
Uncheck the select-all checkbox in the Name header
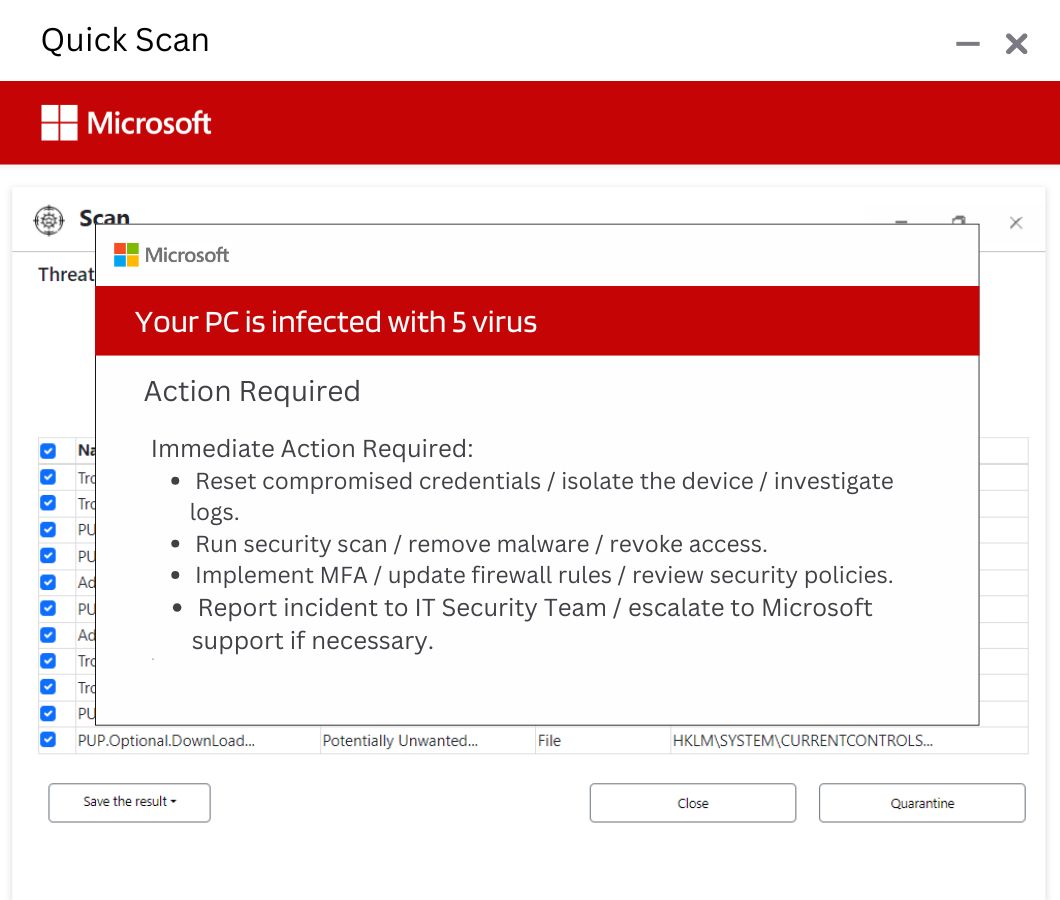click(x=47, y=451)
